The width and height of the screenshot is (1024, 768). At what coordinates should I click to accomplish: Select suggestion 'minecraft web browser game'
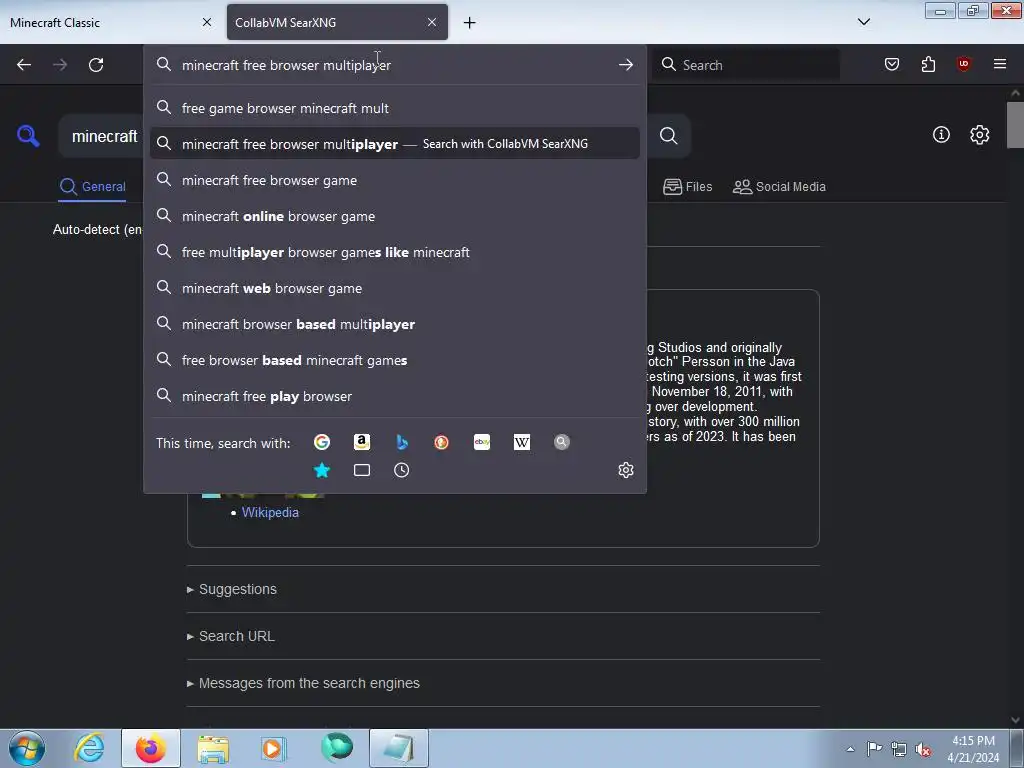[394, 288]
